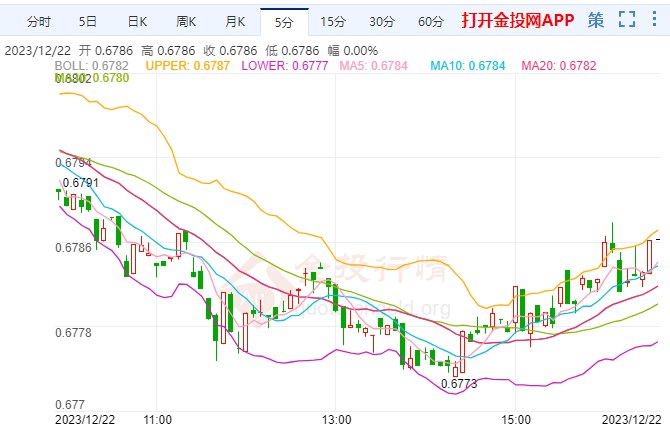Click the 0.6791 high marker on chart
The width and height of the screenshot is (670, 425).
80,183
